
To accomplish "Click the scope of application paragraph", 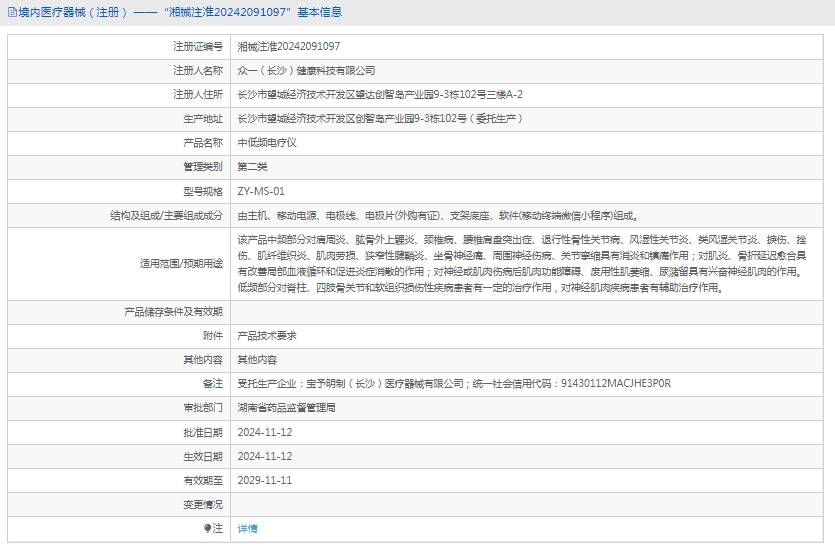I will 522,264.
